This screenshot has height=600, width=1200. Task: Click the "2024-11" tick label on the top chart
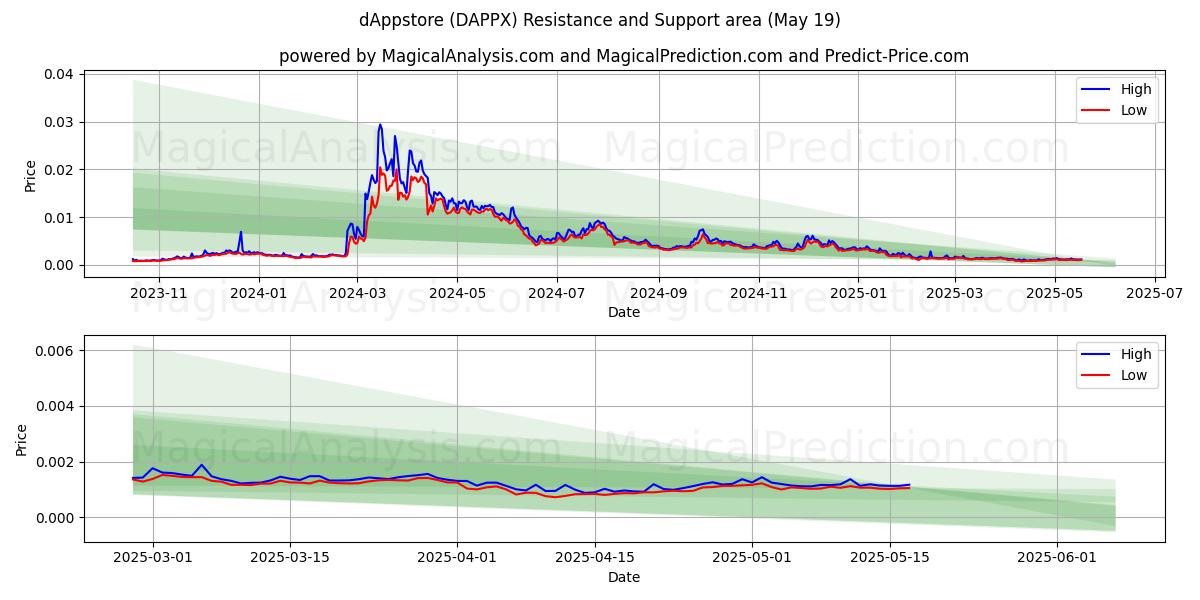point(758,293)
